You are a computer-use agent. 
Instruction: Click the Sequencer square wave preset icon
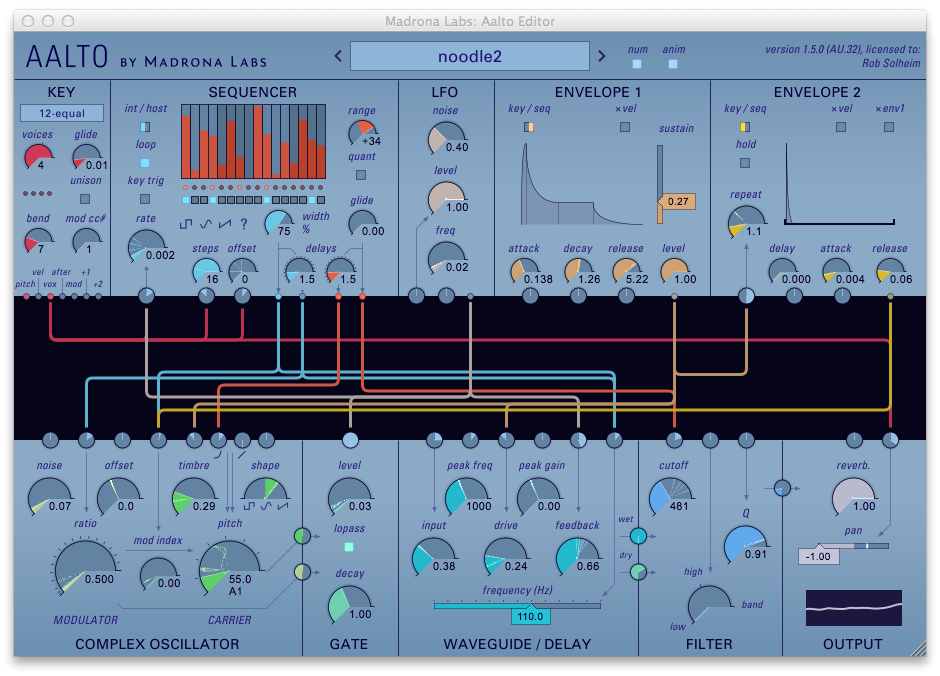pyautogui.click(x=184, y=224)
